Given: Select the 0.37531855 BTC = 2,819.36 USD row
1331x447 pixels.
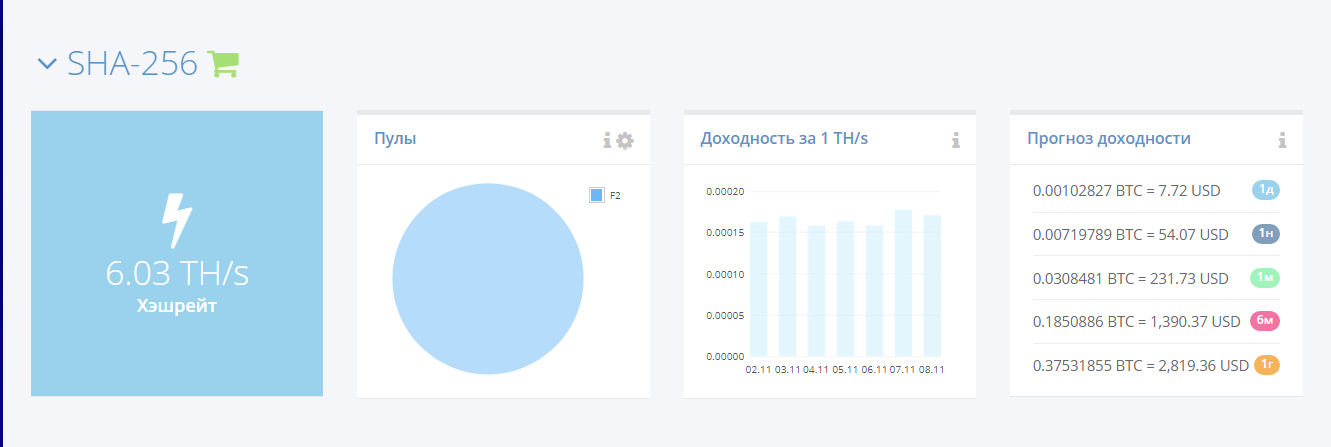Looking at the screenshot, I should [x=1156, y=365].
